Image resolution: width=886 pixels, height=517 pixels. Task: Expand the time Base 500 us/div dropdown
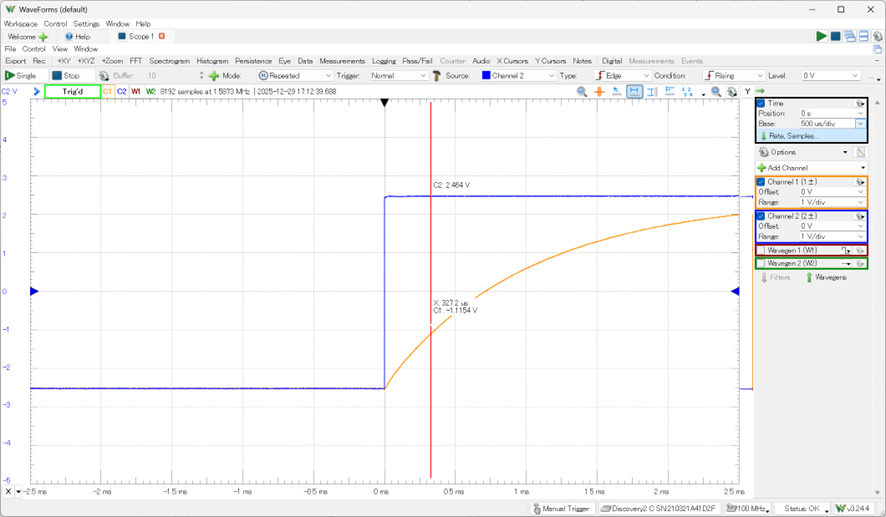(860, 124)
